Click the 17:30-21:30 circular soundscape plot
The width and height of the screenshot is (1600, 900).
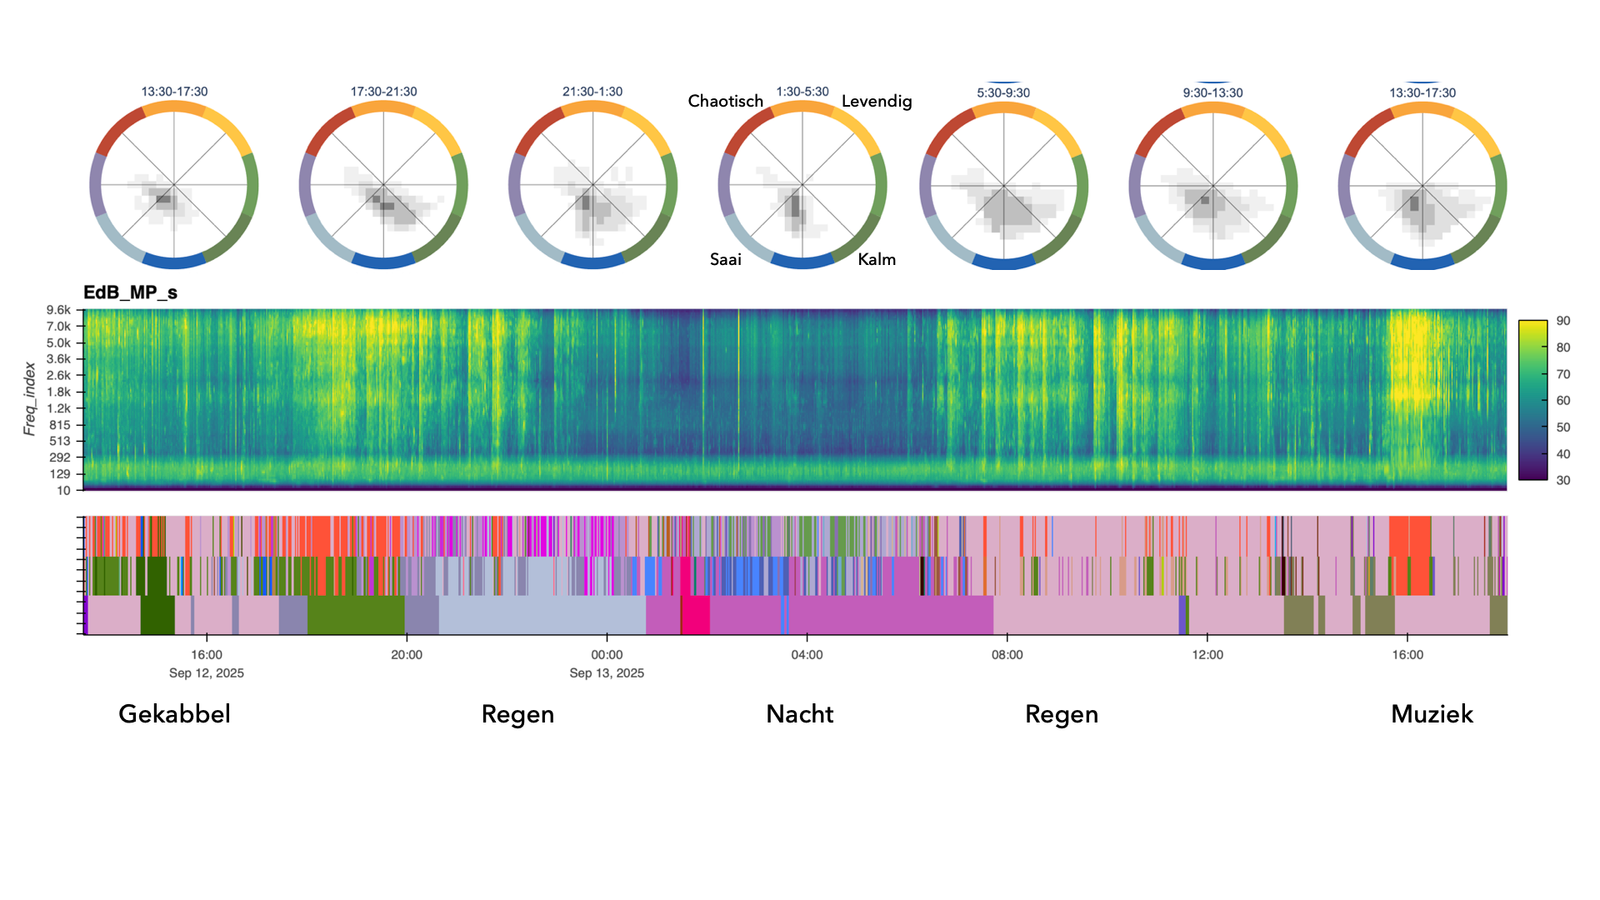pyautogui.click(x=384, y=185)
